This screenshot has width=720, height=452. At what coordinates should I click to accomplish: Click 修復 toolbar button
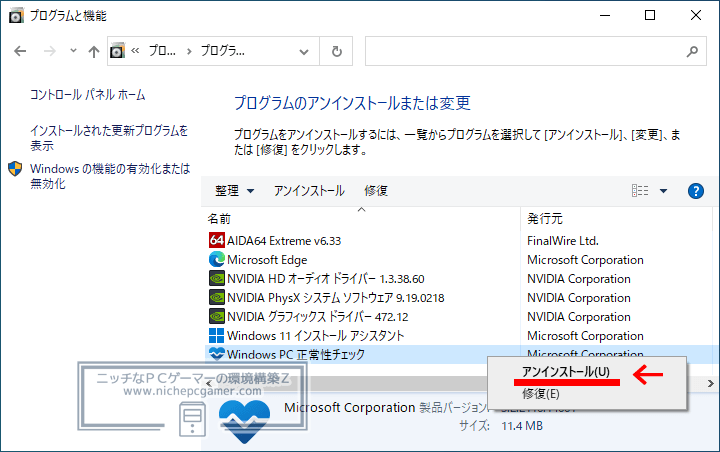click(376, 191)
